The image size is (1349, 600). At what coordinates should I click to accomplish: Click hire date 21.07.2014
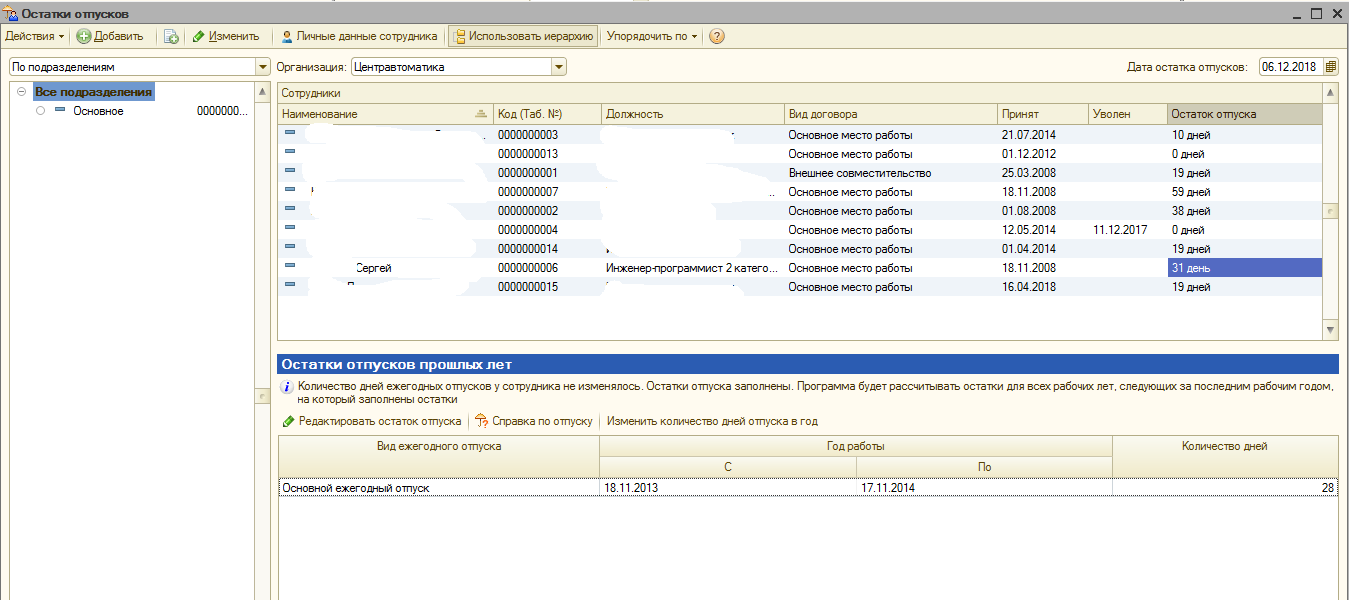coord(1043,135)
